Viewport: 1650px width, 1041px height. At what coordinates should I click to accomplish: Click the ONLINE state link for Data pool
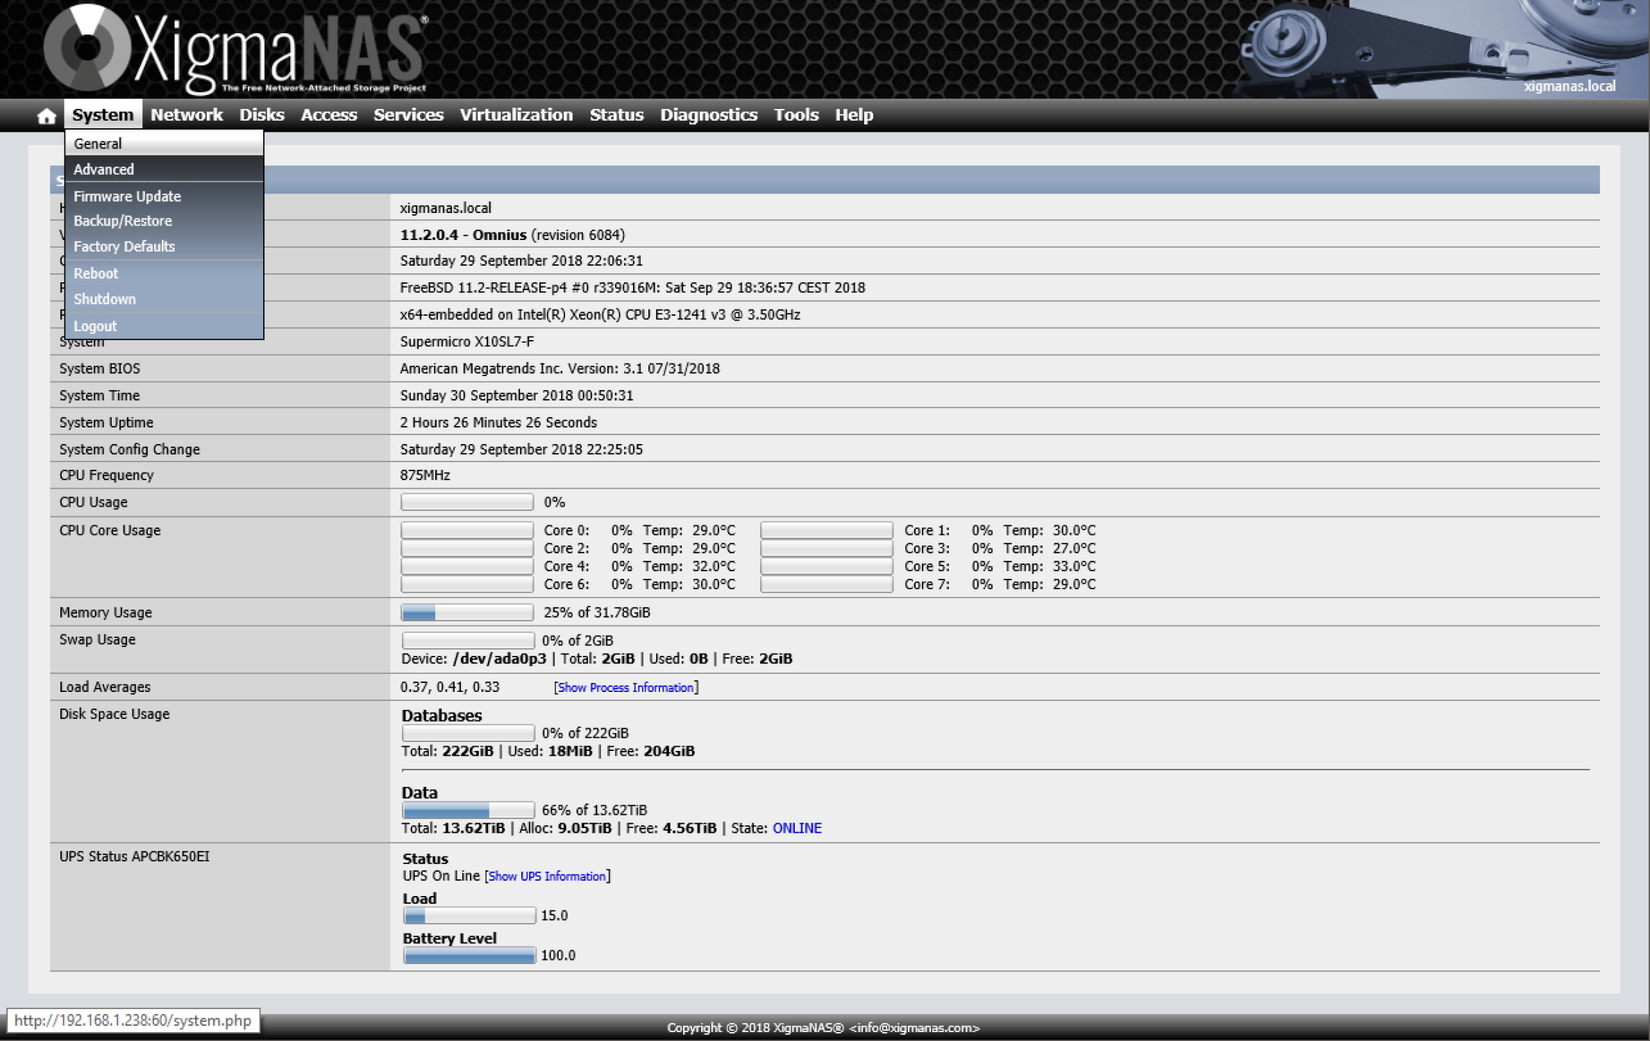pos(797,828)
